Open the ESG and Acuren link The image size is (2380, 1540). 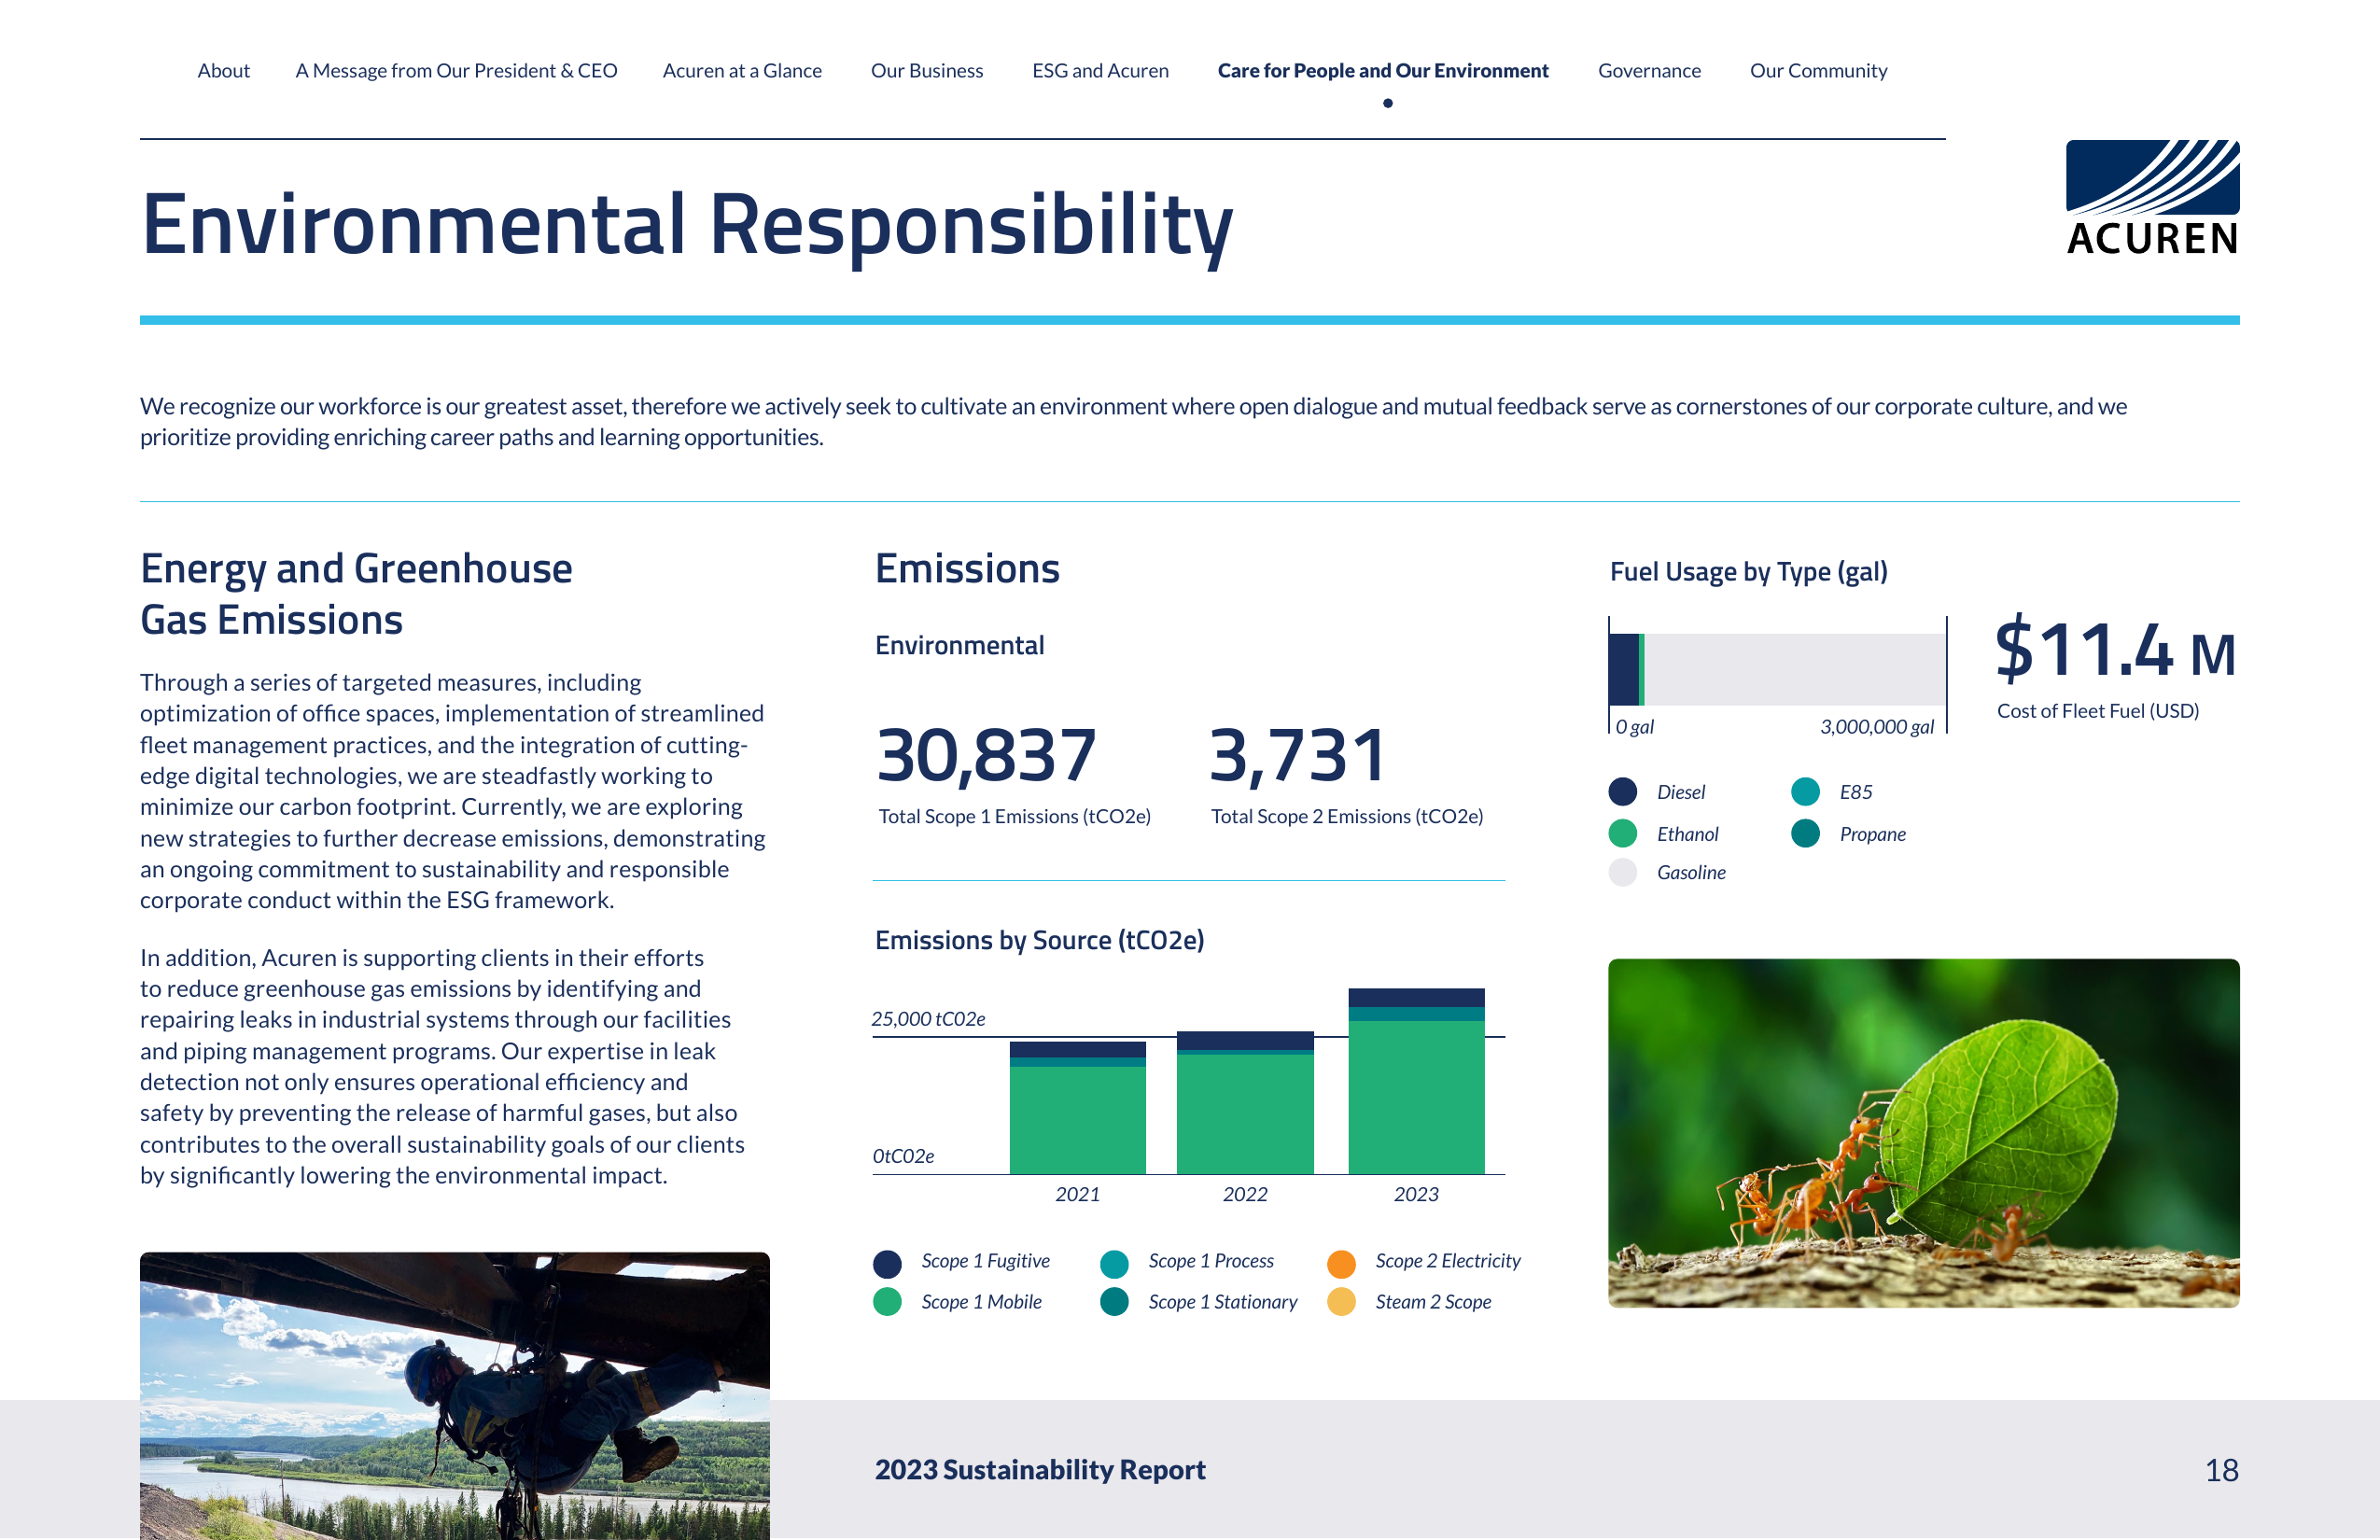1100,71
